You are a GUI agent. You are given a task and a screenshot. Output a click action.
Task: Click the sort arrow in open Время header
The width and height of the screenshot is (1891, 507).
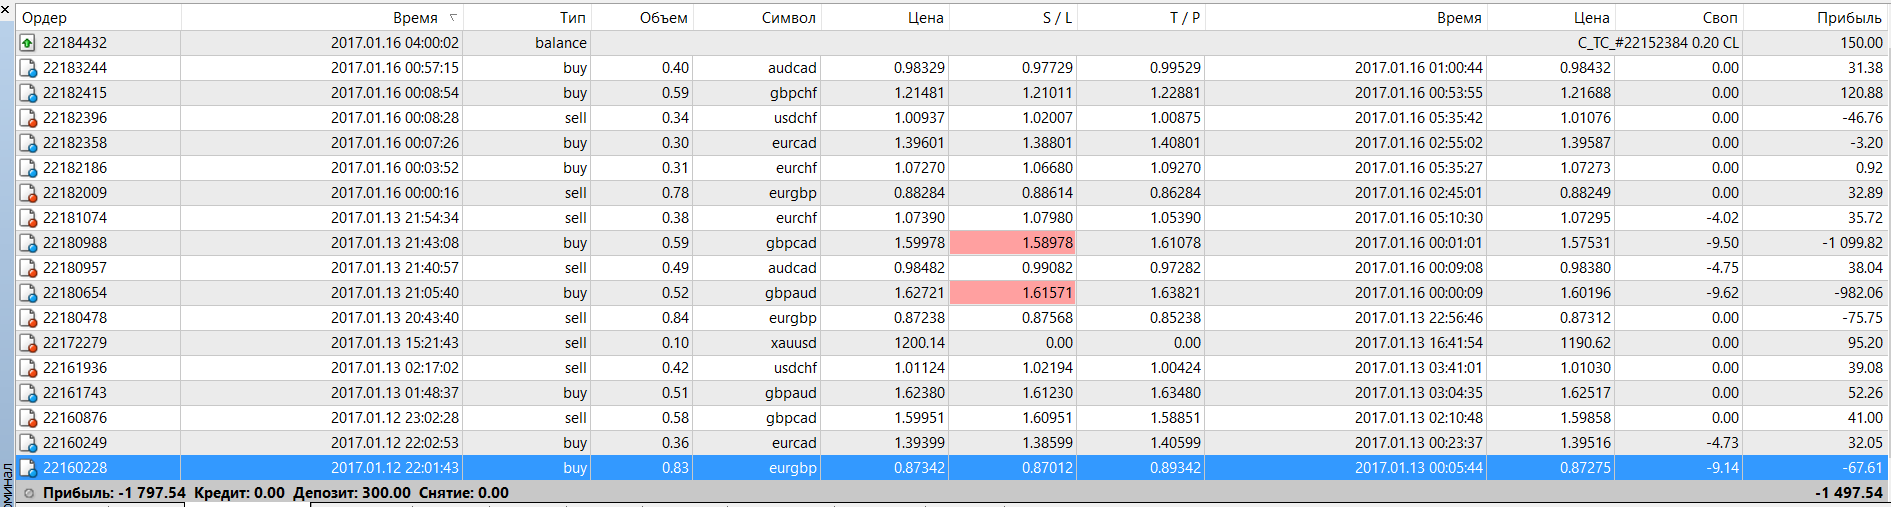[x=453, y=17]
